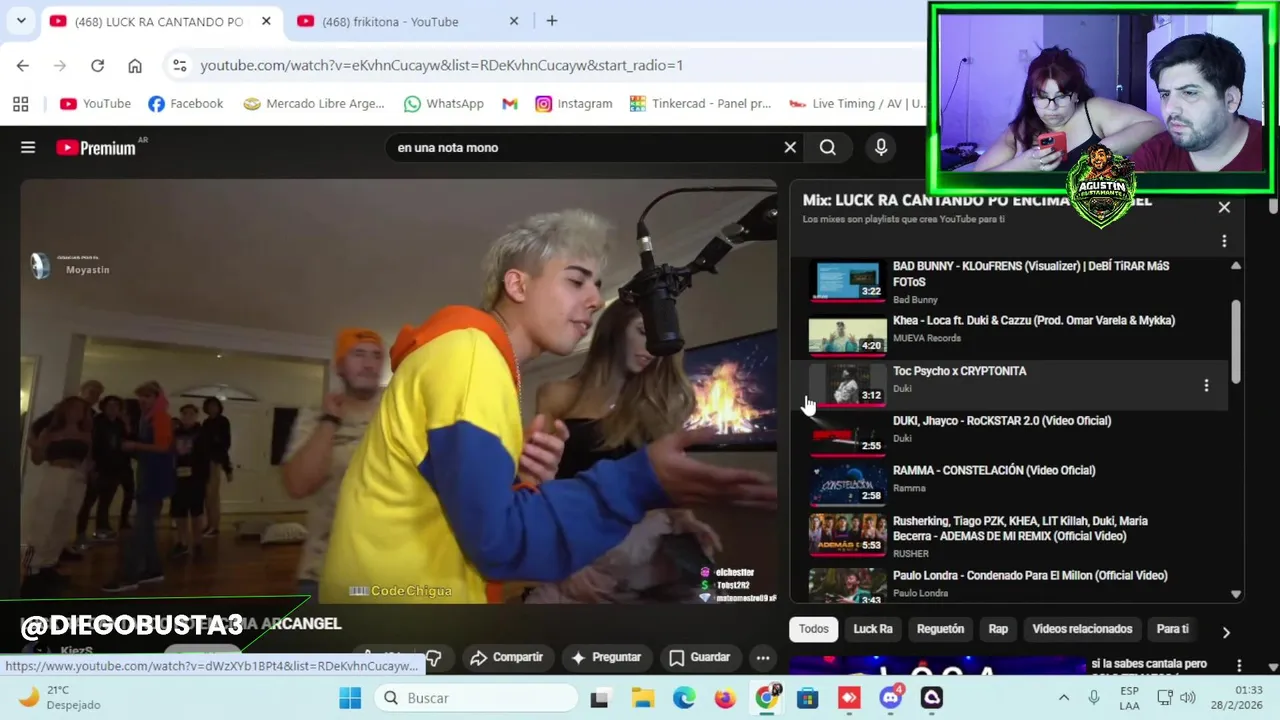This screenshot has height=720, width=1280.
Task: Close the frikitona YouTube tab
Action: [x=514, y=21]
